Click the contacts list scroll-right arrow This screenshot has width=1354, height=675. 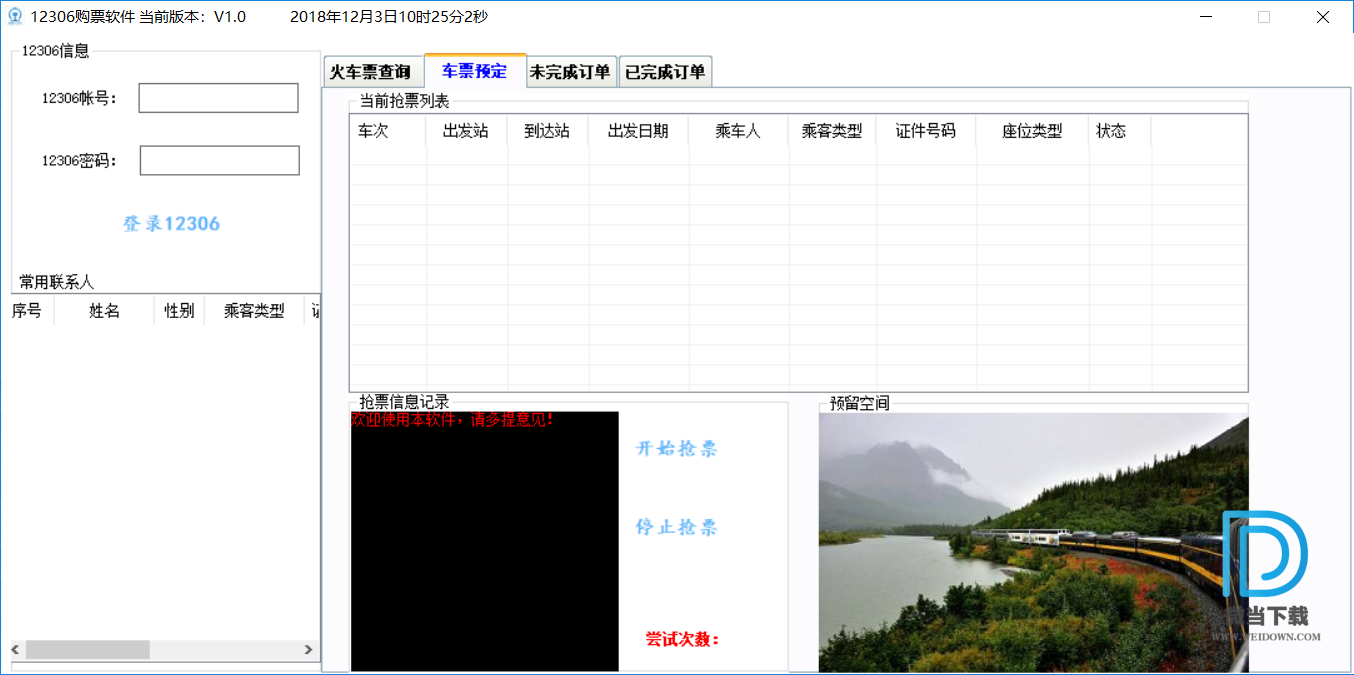point(308,650)
